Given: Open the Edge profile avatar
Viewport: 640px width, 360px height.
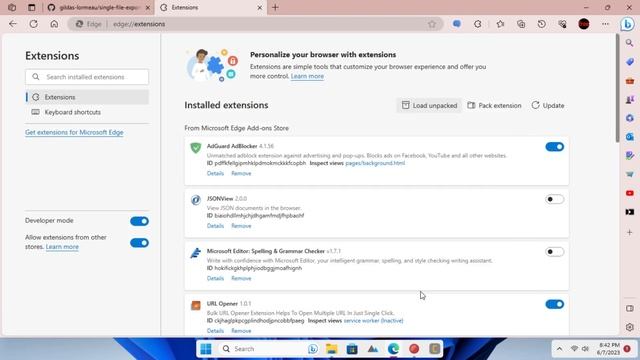Looking at the screenshot, I should tap(584, 24).
